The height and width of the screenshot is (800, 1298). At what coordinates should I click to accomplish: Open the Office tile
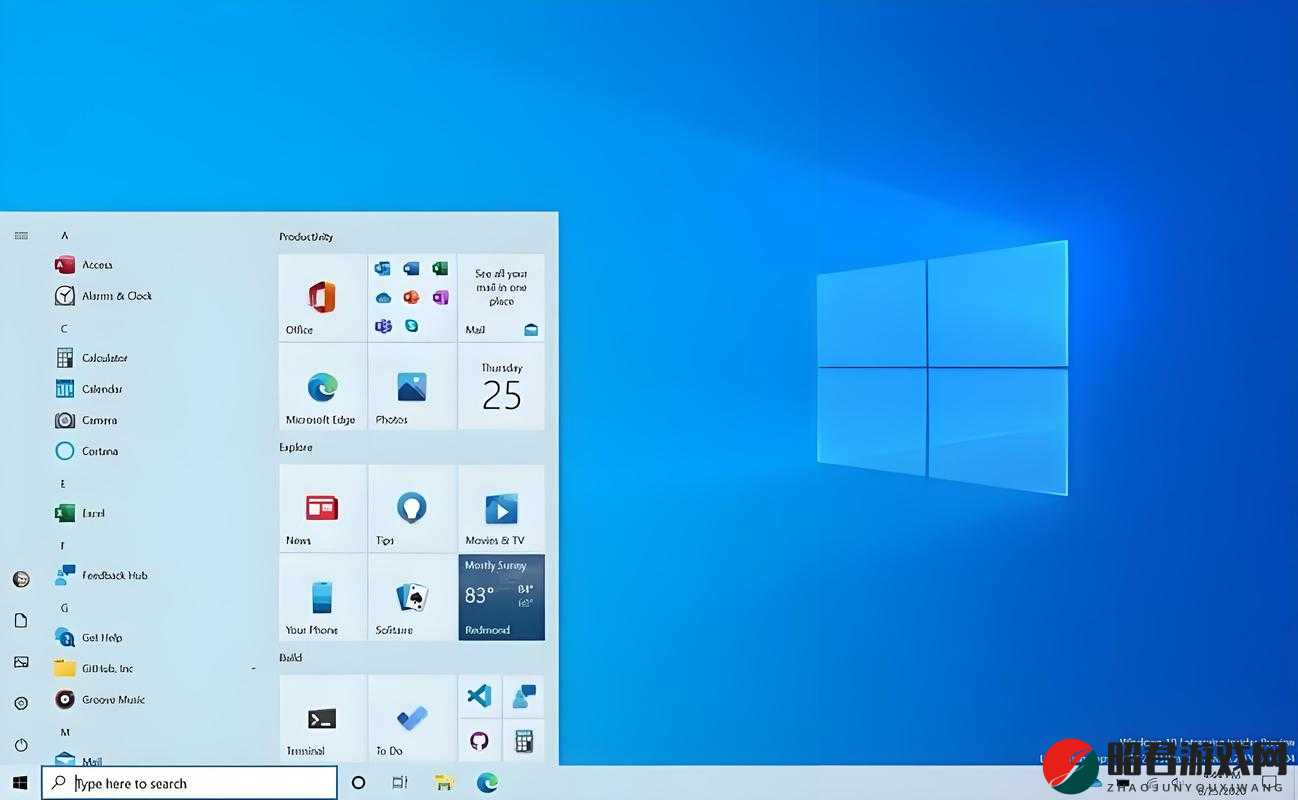pos(322,297)
